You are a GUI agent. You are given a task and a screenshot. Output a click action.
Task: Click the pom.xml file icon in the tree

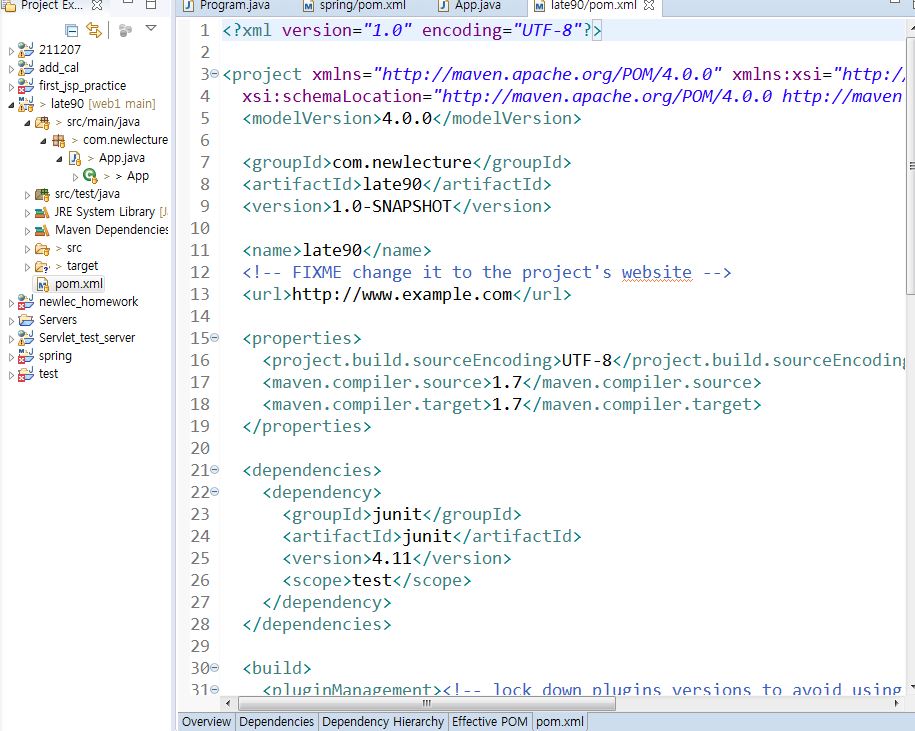pyautogui.click(x=43, y=284)
